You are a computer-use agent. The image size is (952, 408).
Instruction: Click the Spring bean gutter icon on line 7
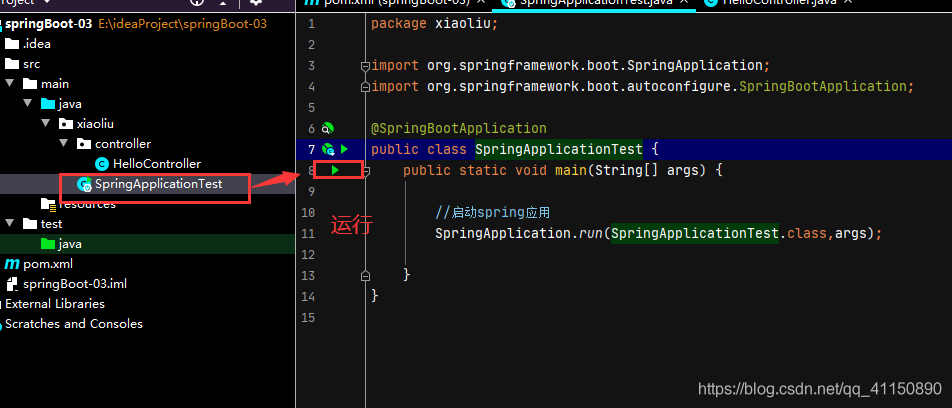point(328,149)
